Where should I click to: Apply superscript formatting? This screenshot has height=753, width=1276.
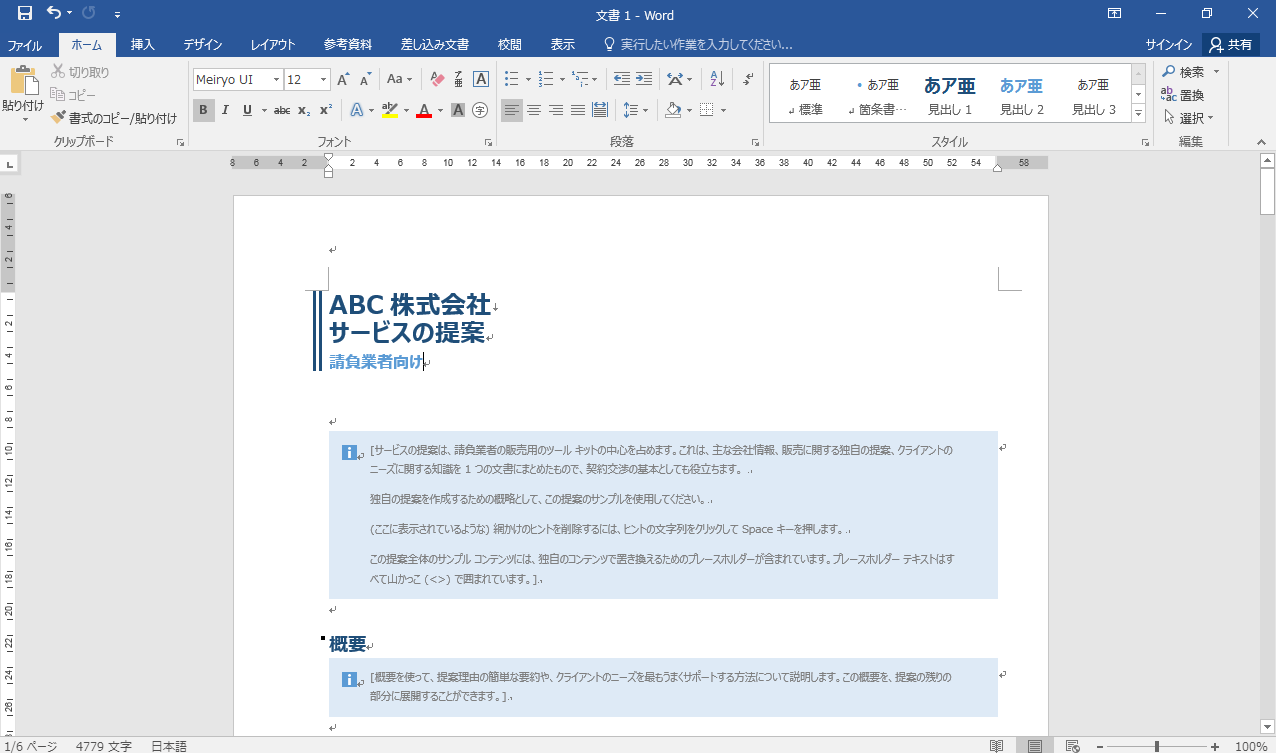[x=326, y=110]
